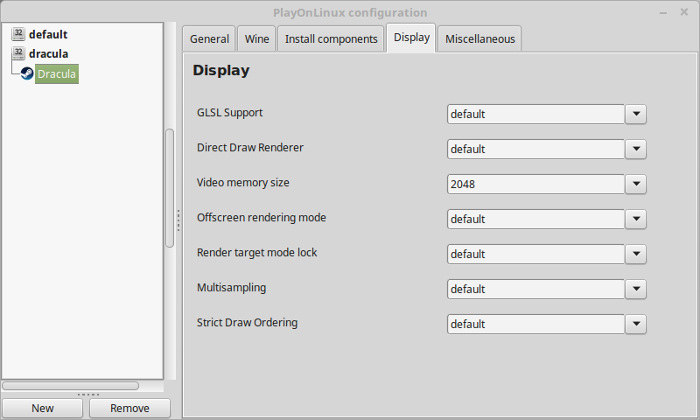Select the Dracula shortcut entry
The height and width of the screenshot is (420, 700).
(57, 74)
